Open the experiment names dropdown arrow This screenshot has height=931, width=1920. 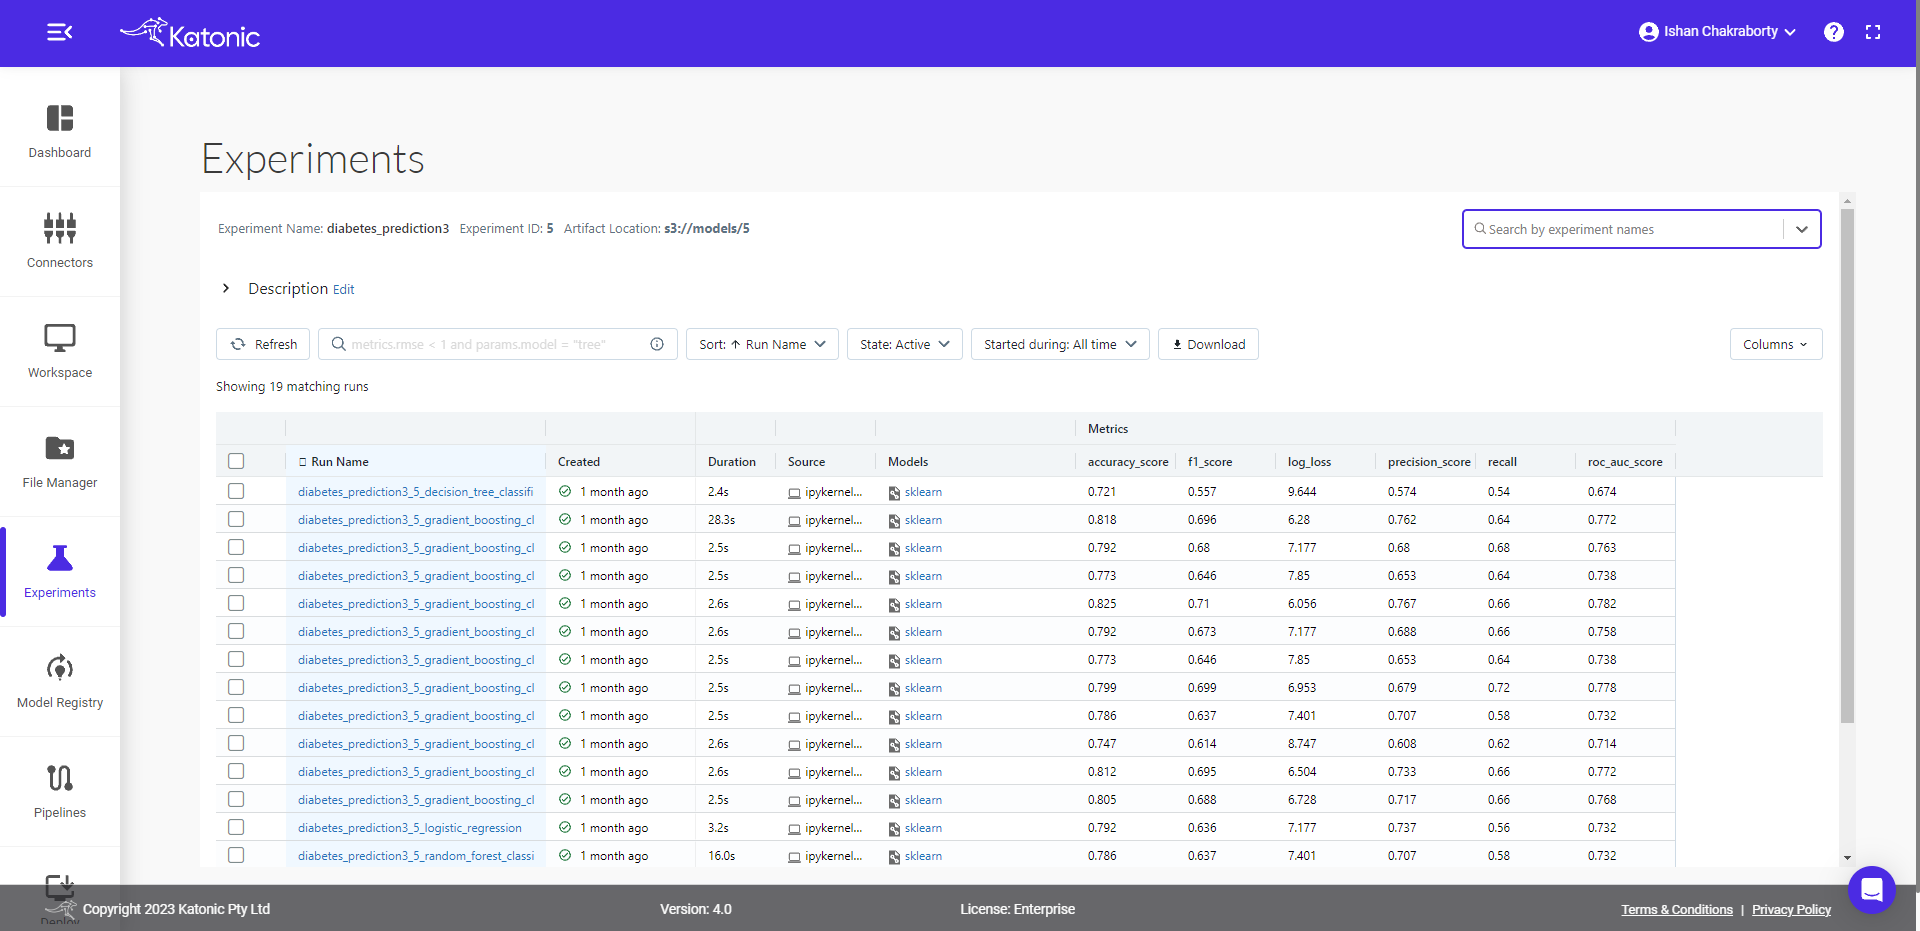click(1802, 229)
